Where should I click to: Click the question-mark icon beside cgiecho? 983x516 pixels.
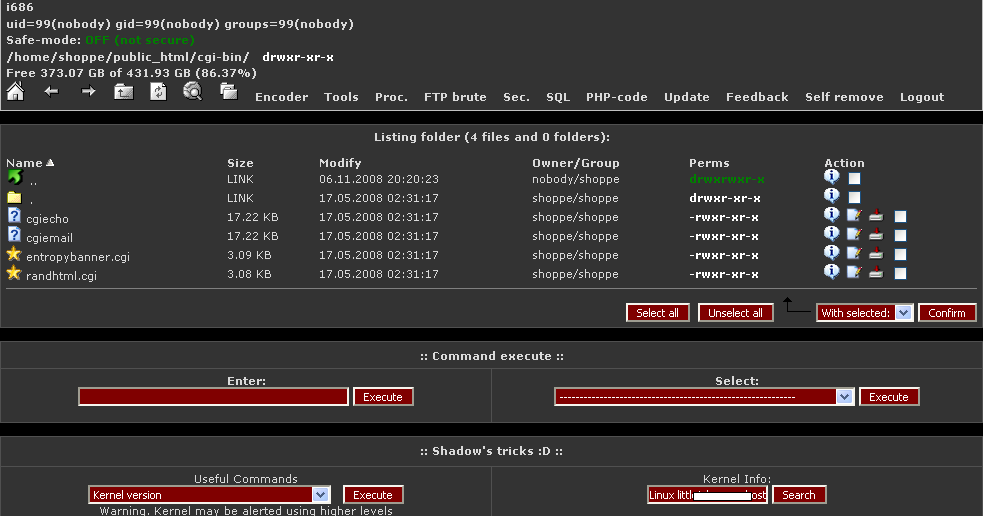[x=14, y=216]
